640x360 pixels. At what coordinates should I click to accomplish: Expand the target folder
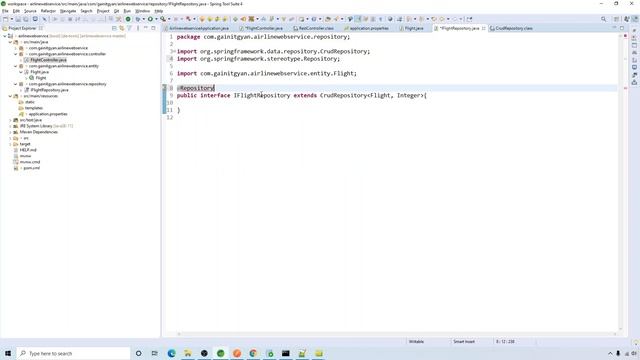coord(10,144)
